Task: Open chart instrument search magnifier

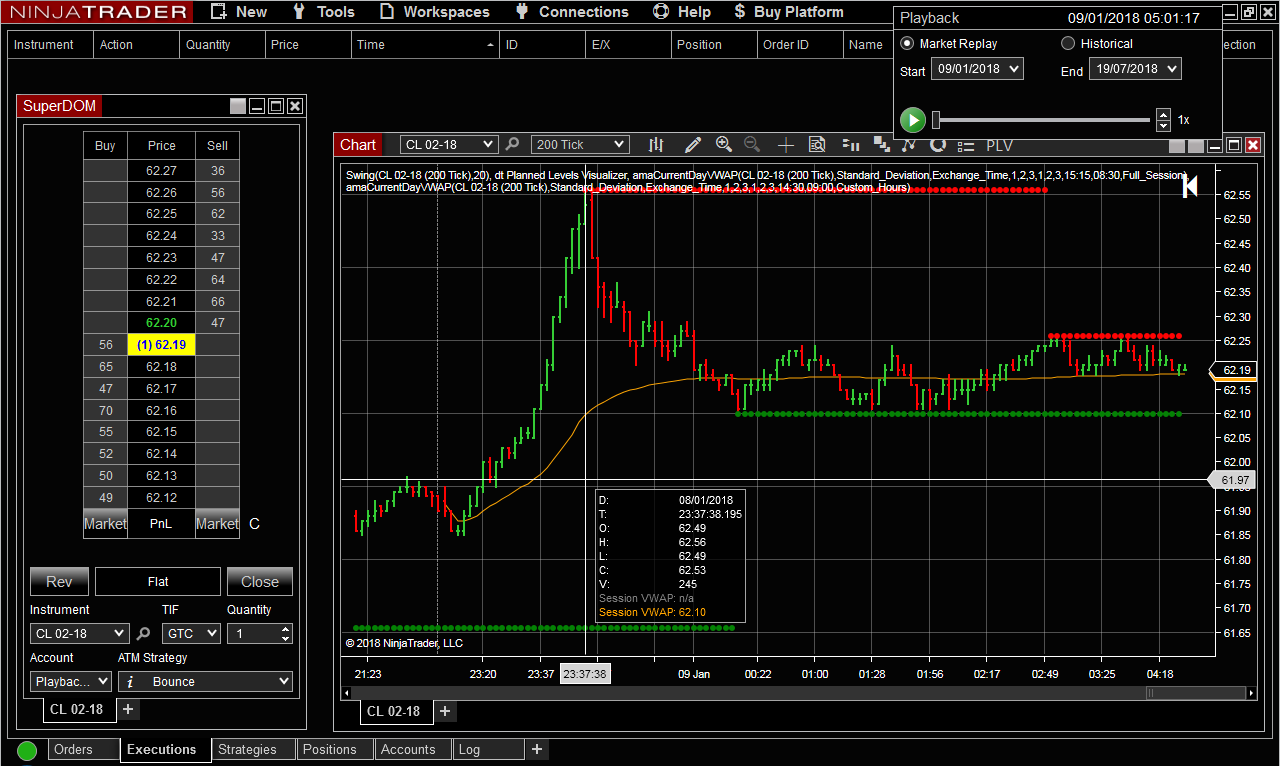Action: point(512,144)
